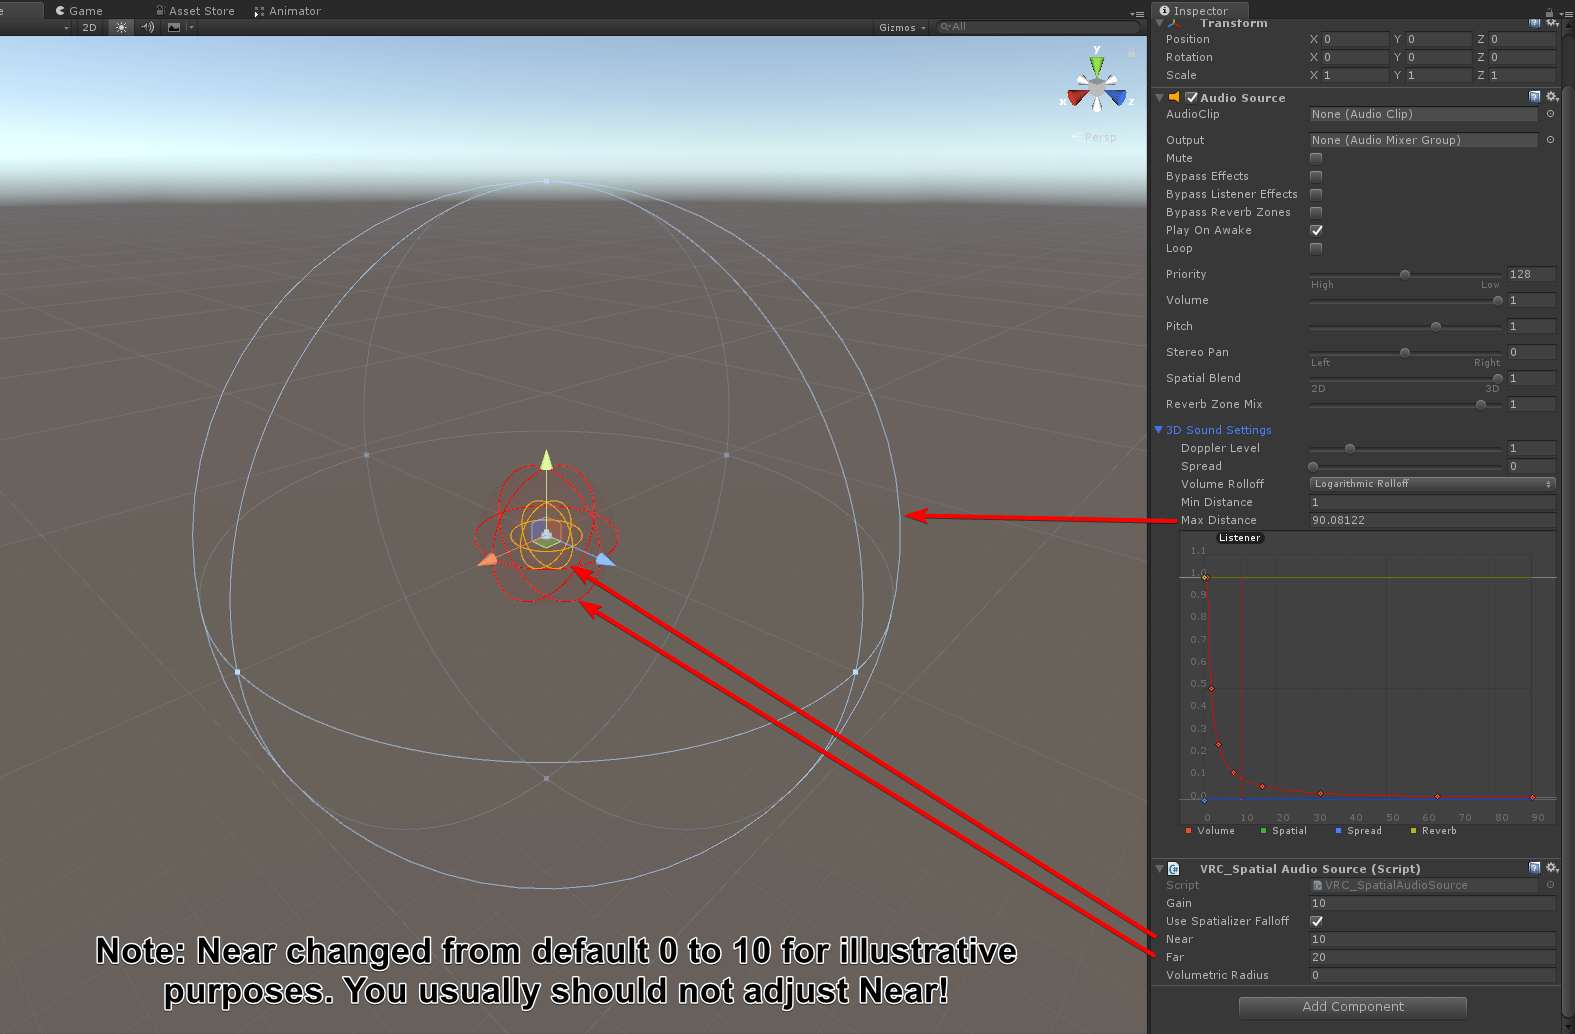Viewport: 1575px width, 1034px height.
Task: Switch to the Game tab
Action: pyautogui.click(x=79, y=11)
